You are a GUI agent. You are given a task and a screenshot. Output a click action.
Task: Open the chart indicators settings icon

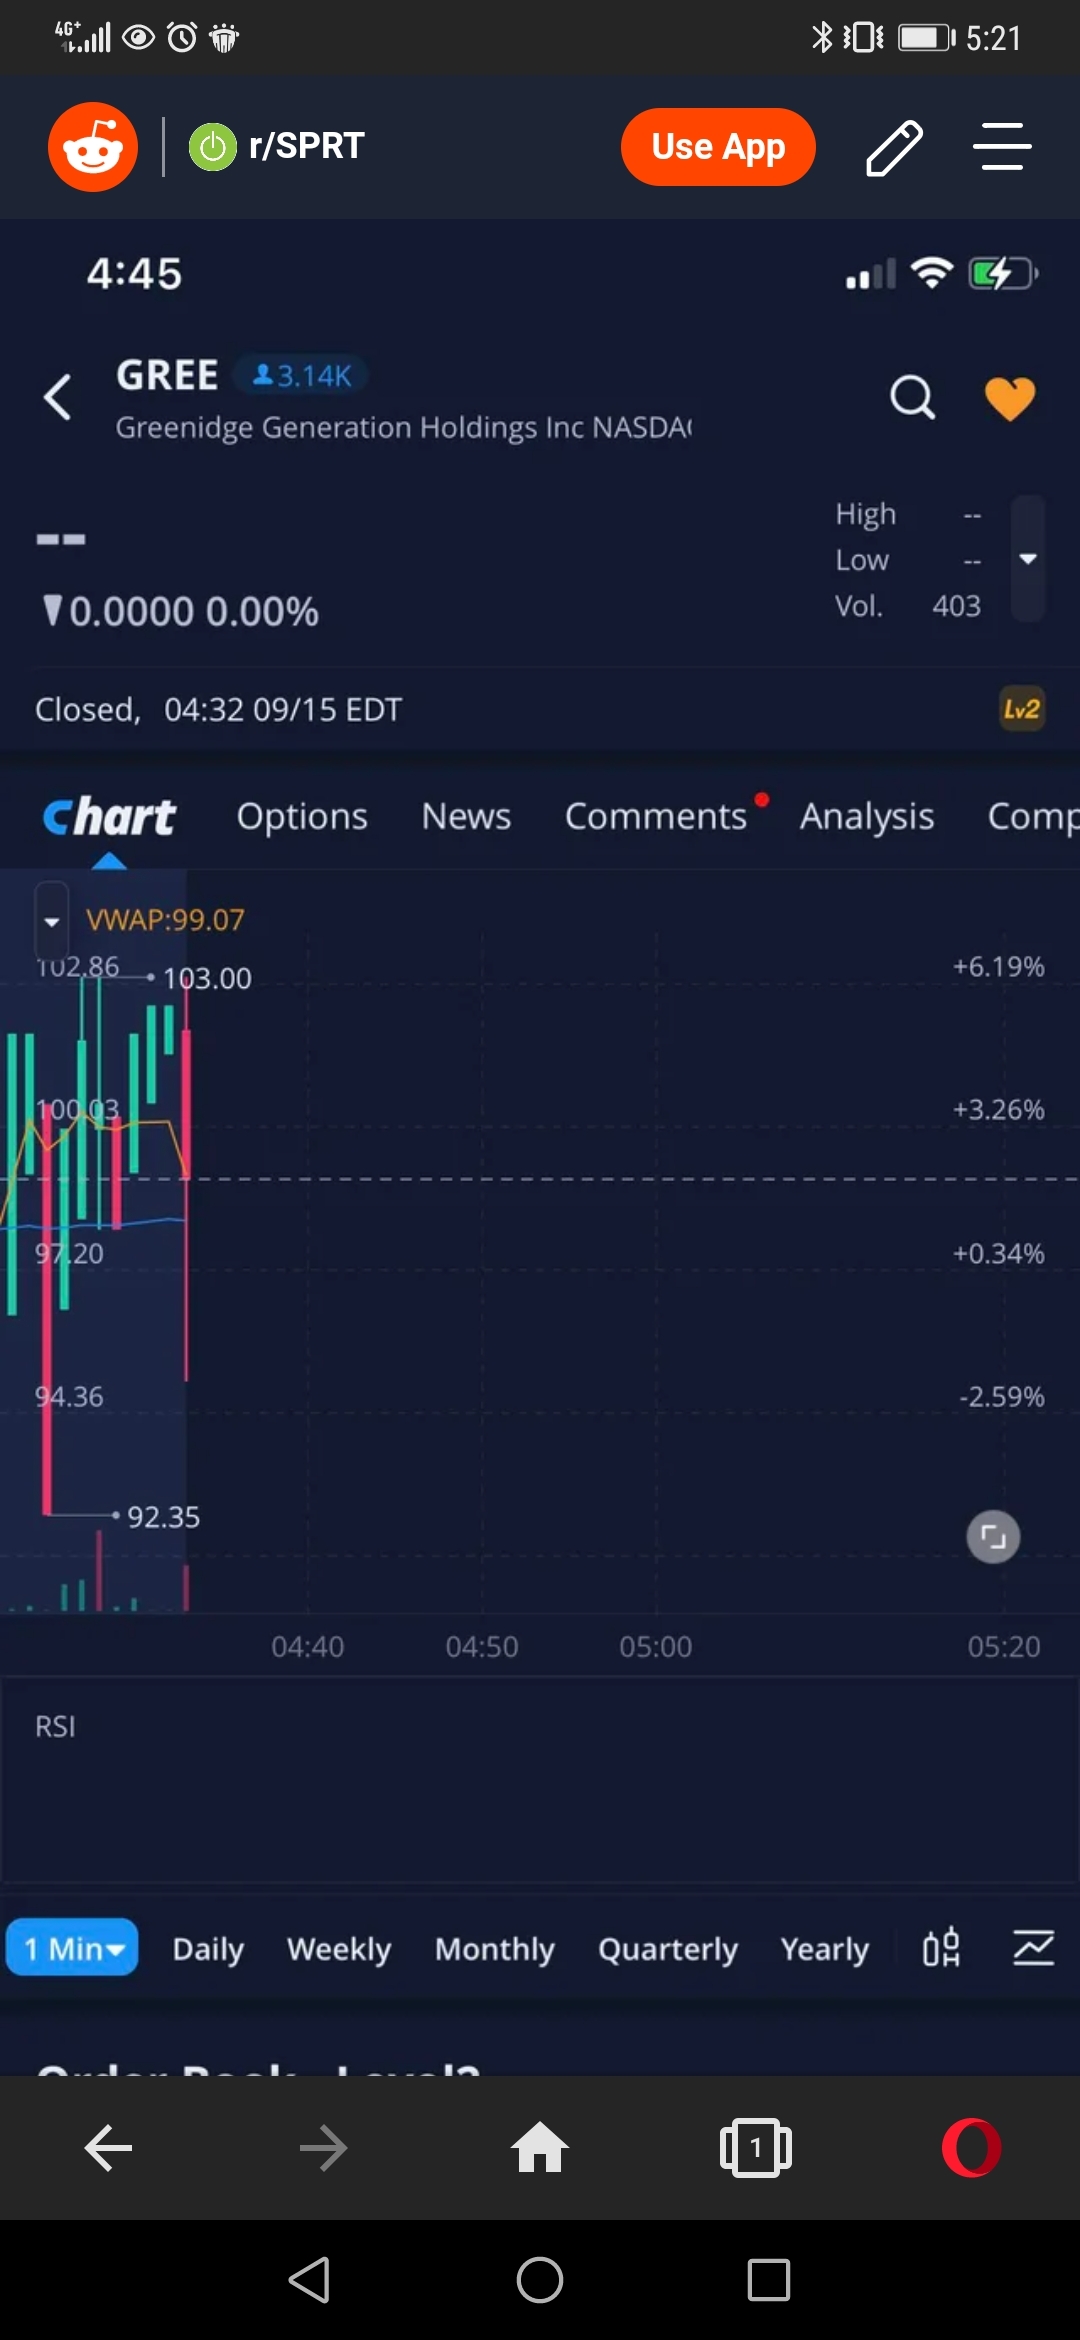tap(1033, 1947)
